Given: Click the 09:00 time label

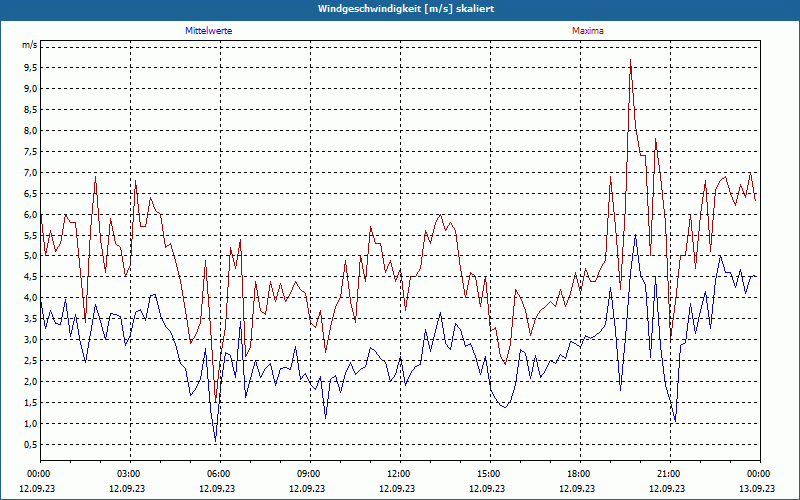Looking at the screenshot, I should pos(310,474).
